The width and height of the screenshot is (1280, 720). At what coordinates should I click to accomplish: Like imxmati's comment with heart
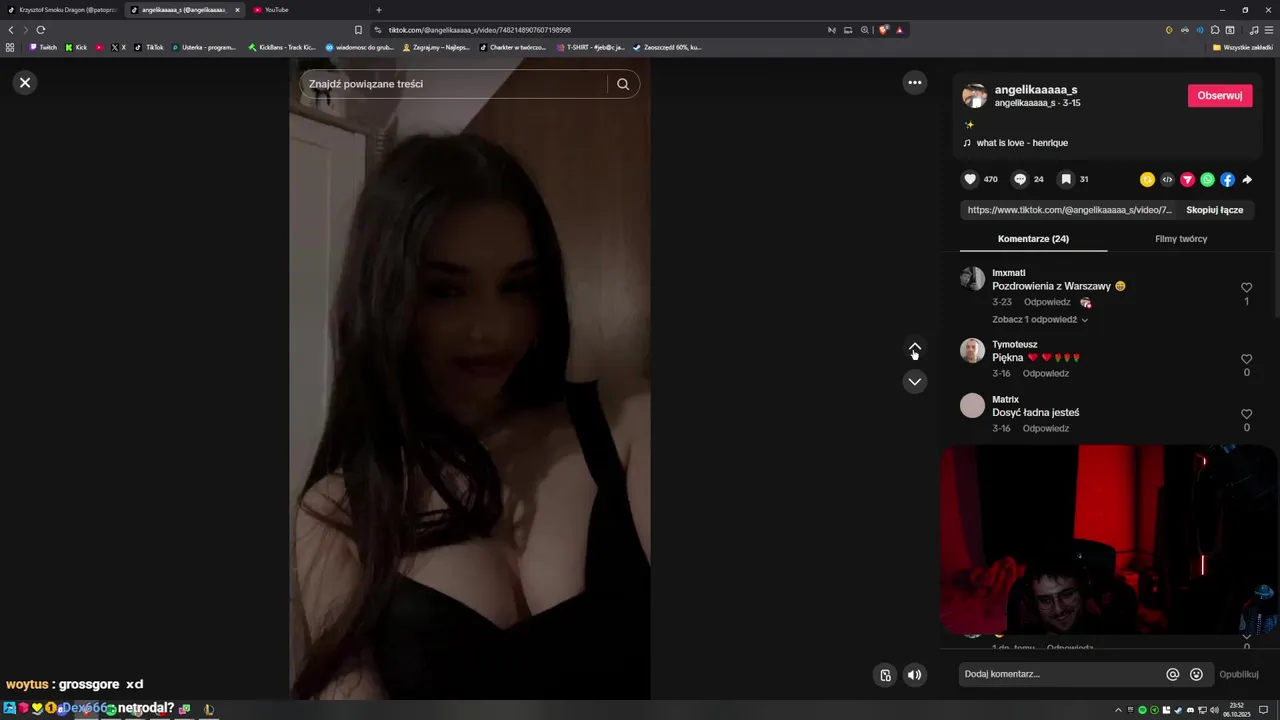[1246, 288]
